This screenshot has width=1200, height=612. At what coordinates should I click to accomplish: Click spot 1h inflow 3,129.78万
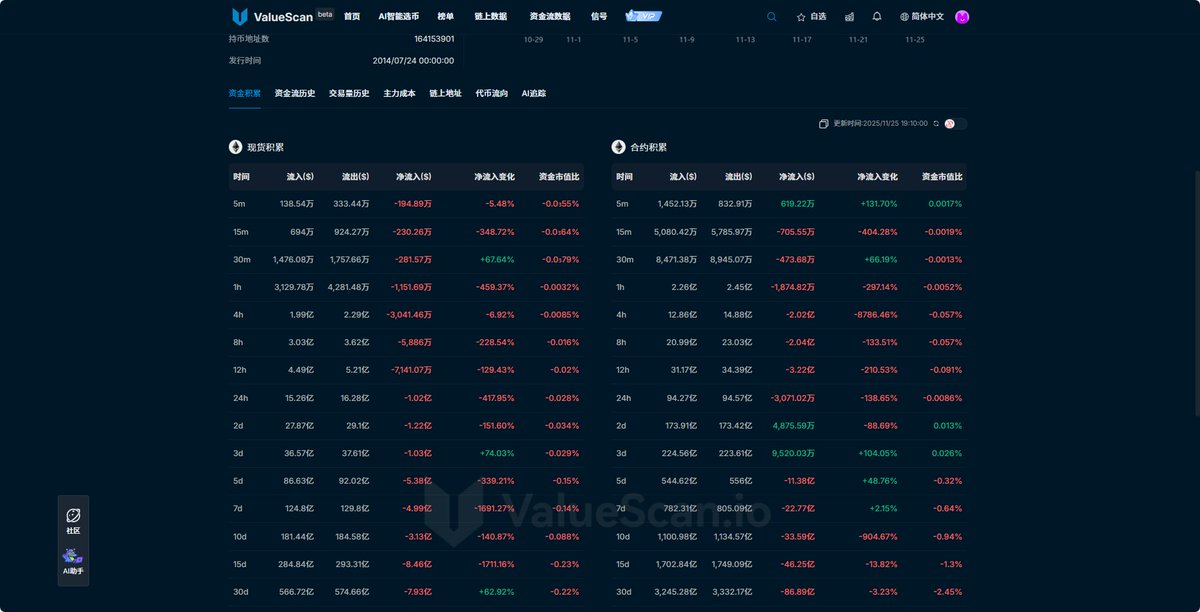293,288
